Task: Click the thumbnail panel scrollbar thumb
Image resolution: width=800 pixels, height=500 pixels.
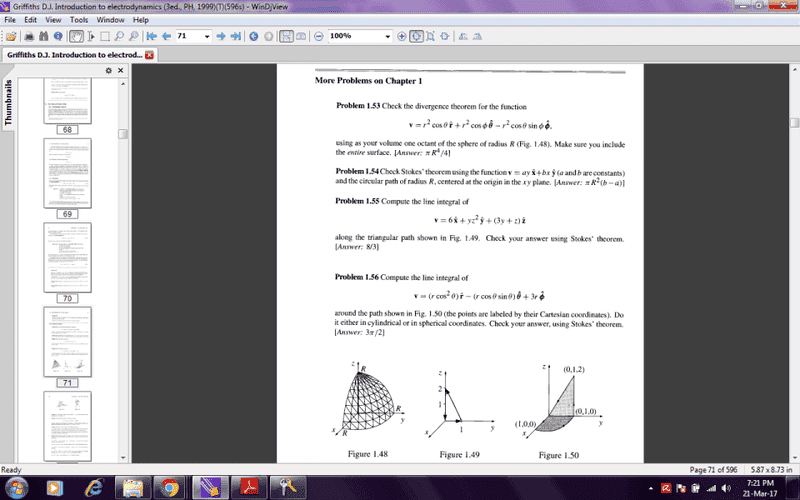Action: pos(123,134)
